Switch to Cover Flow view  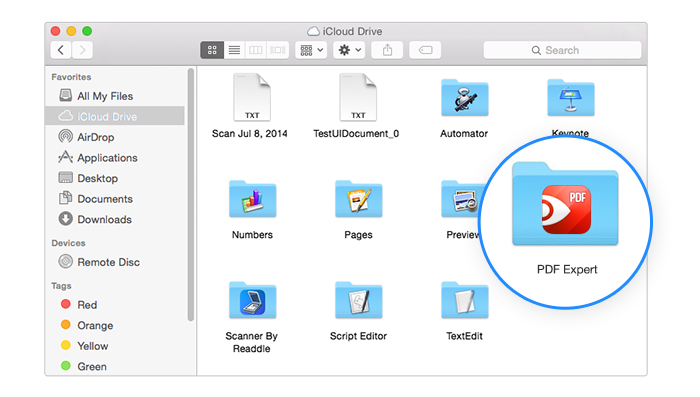click(x=278, y=50)
